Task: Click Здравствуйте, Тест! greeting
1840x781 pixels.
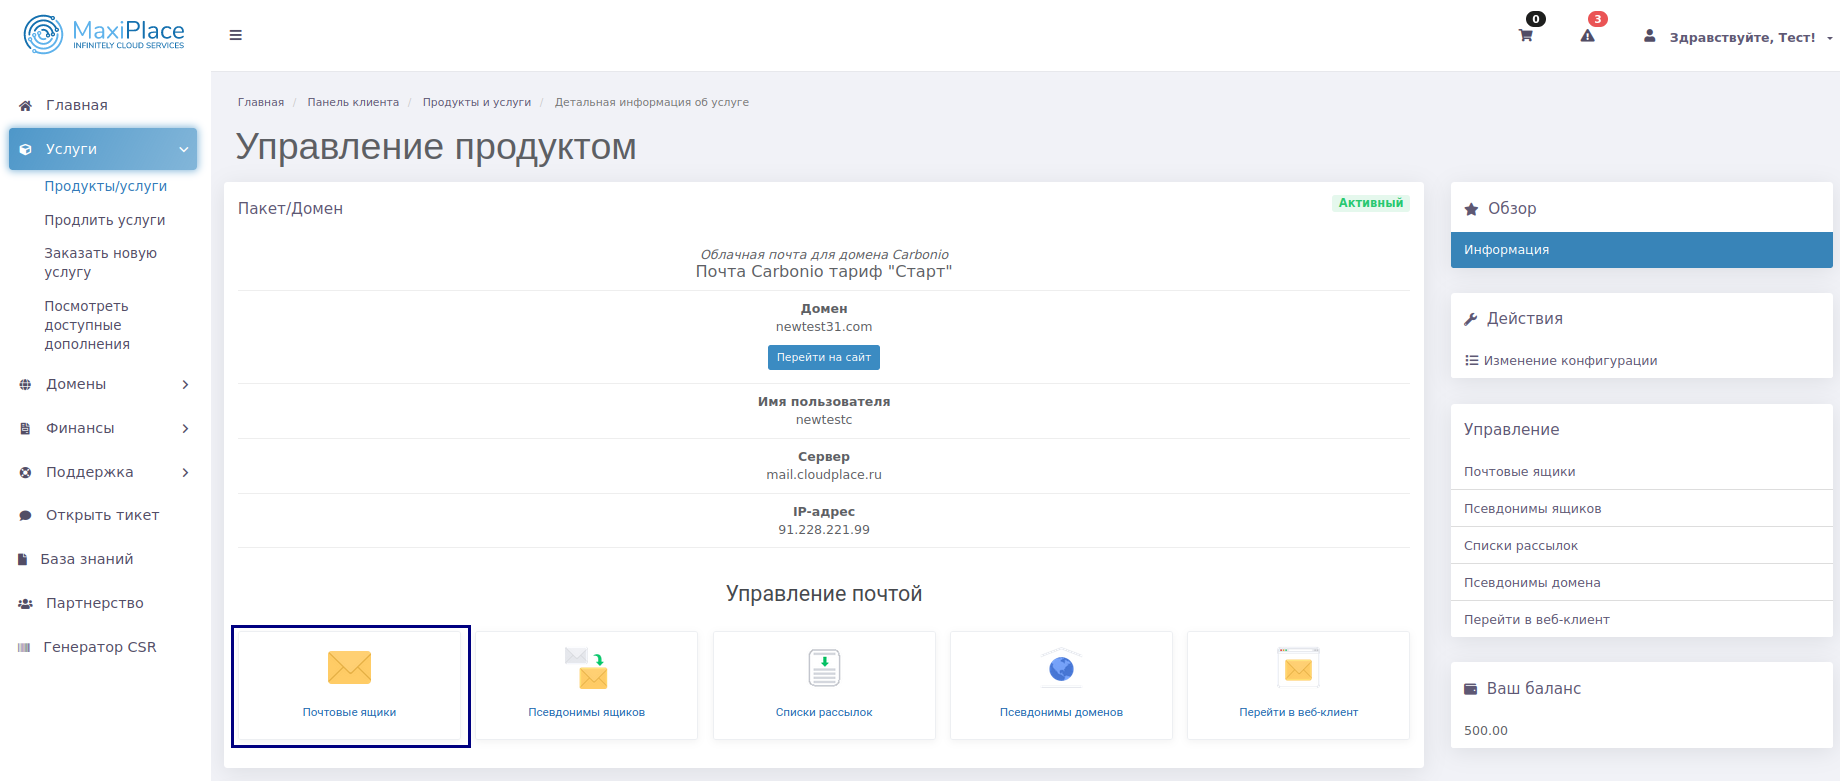Action: 1742,38
